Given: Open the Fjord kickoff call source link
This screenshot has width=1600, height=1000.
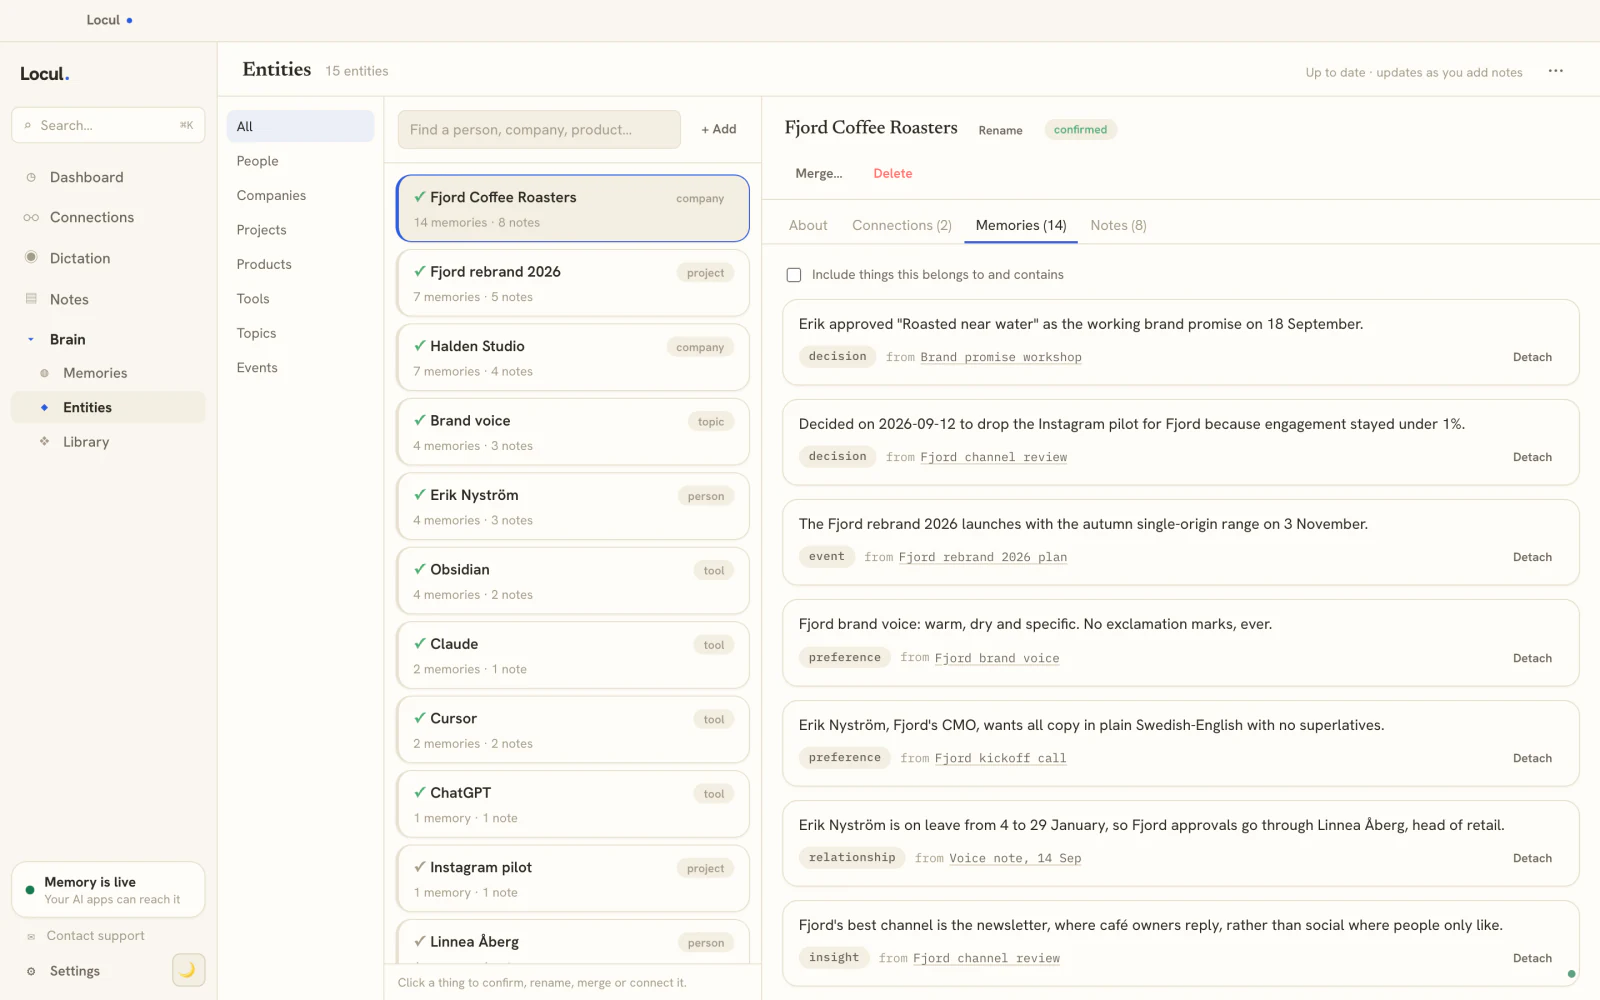Looking at the screenshot, I should tap(1000, 758).
